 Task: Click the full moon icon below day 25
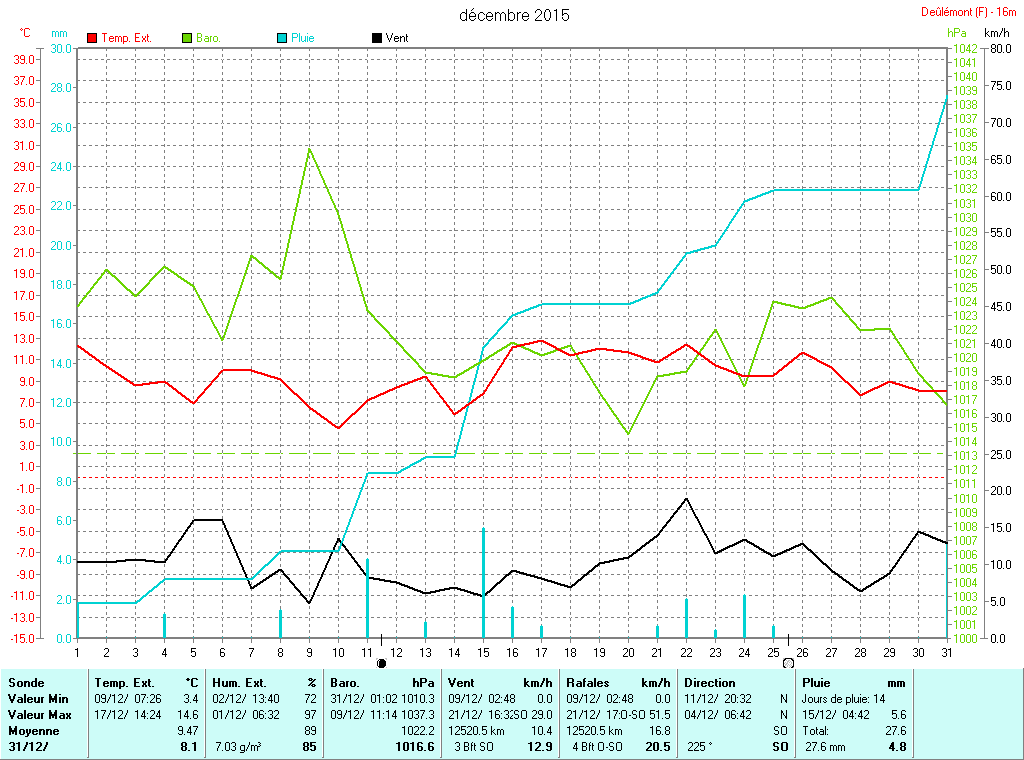pyautogui.click(x=788, y=662)
